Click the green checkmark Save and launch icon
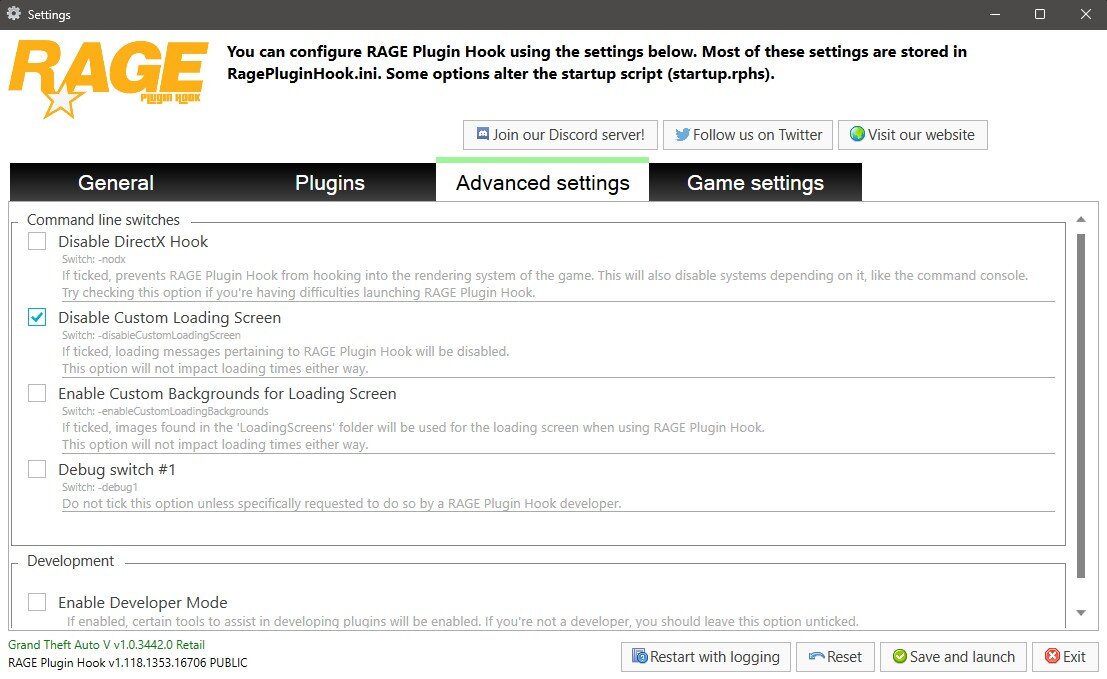This screenshot has width=1107, height=679. click(x=899, y=657)
